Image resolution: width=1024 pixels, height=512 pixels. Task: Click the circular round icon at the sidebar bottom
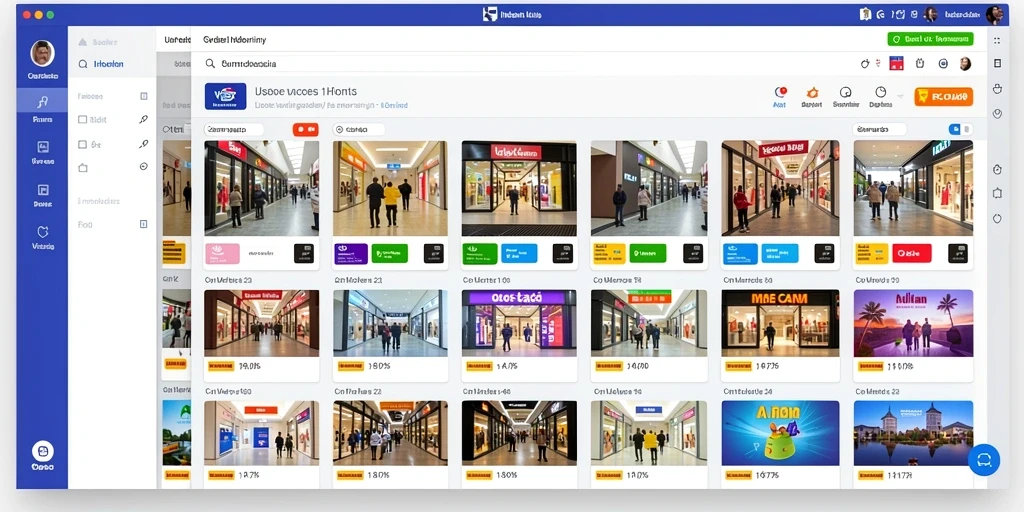[42, 451]
